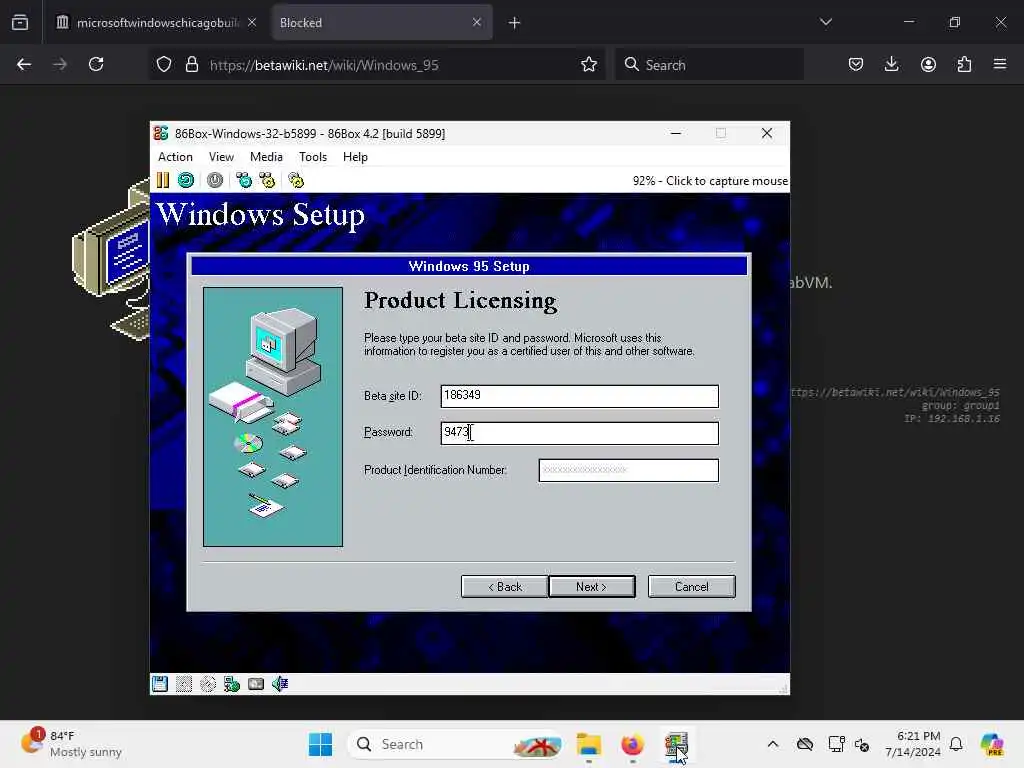Bookmark this page with the star
Image resolution: width=1024 pixels, height=768 pixels.
(588, 65)
